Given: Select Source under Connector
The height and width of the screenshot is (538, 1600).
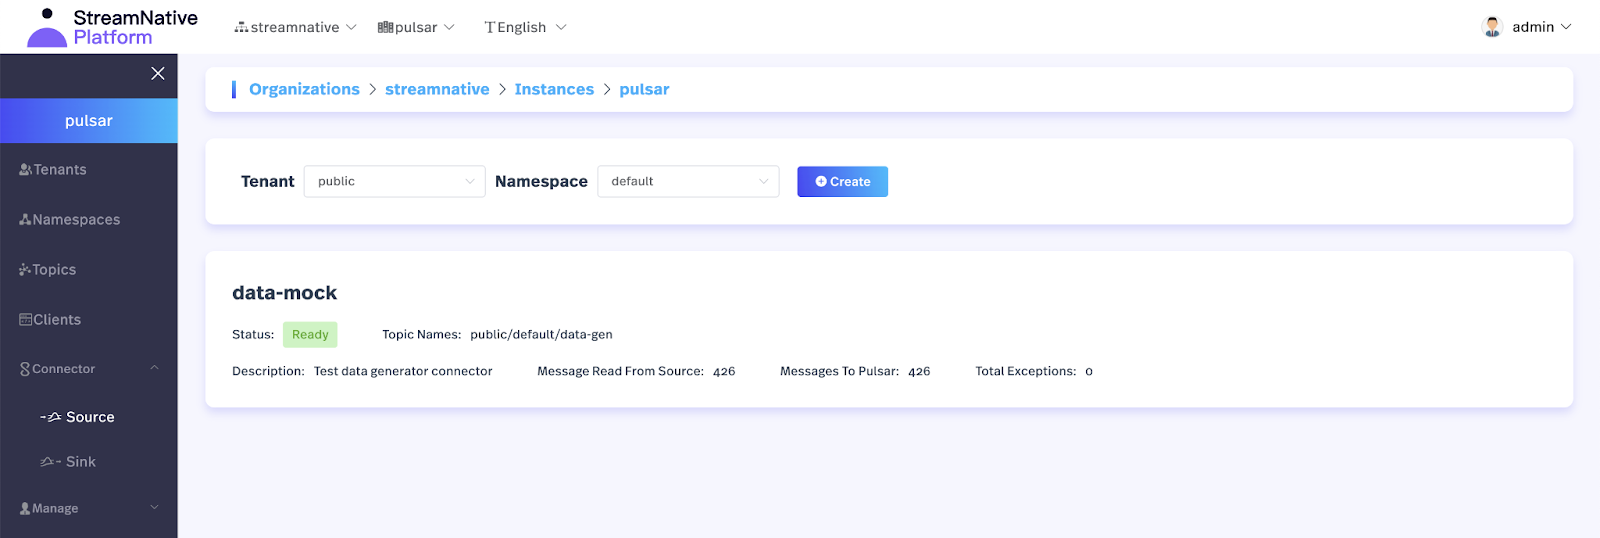Looking at the screenshot, I should click(89, 417).
